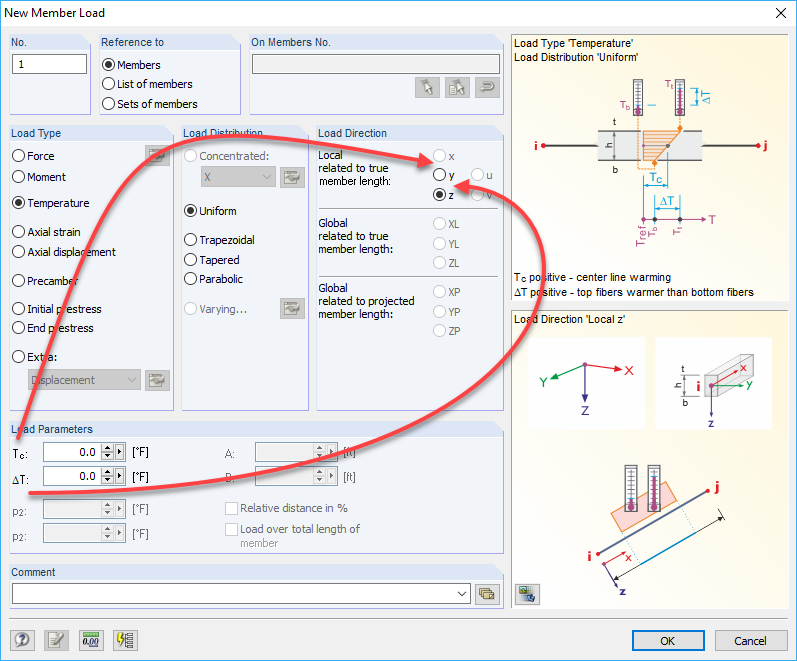Open the comment library icon

click(487, 594)
